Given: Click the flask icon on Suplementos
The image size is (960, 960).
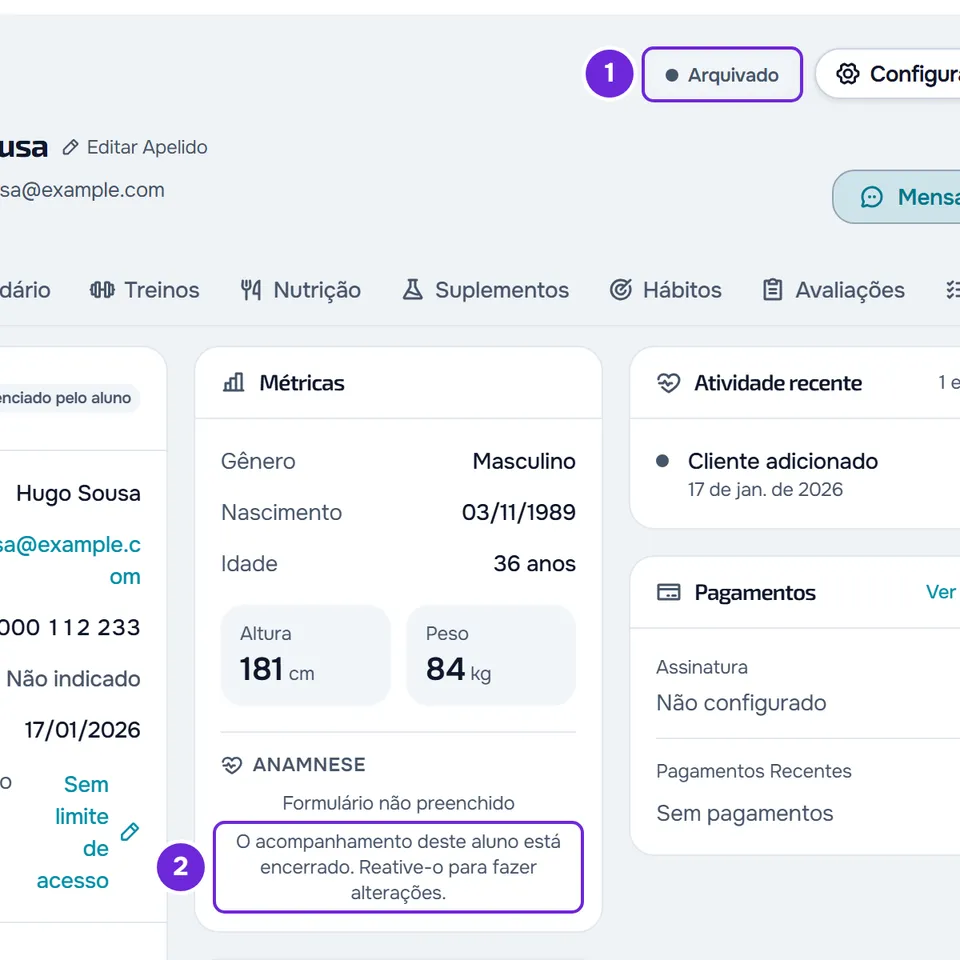Looking at the screenshot, I should (413, 290).
